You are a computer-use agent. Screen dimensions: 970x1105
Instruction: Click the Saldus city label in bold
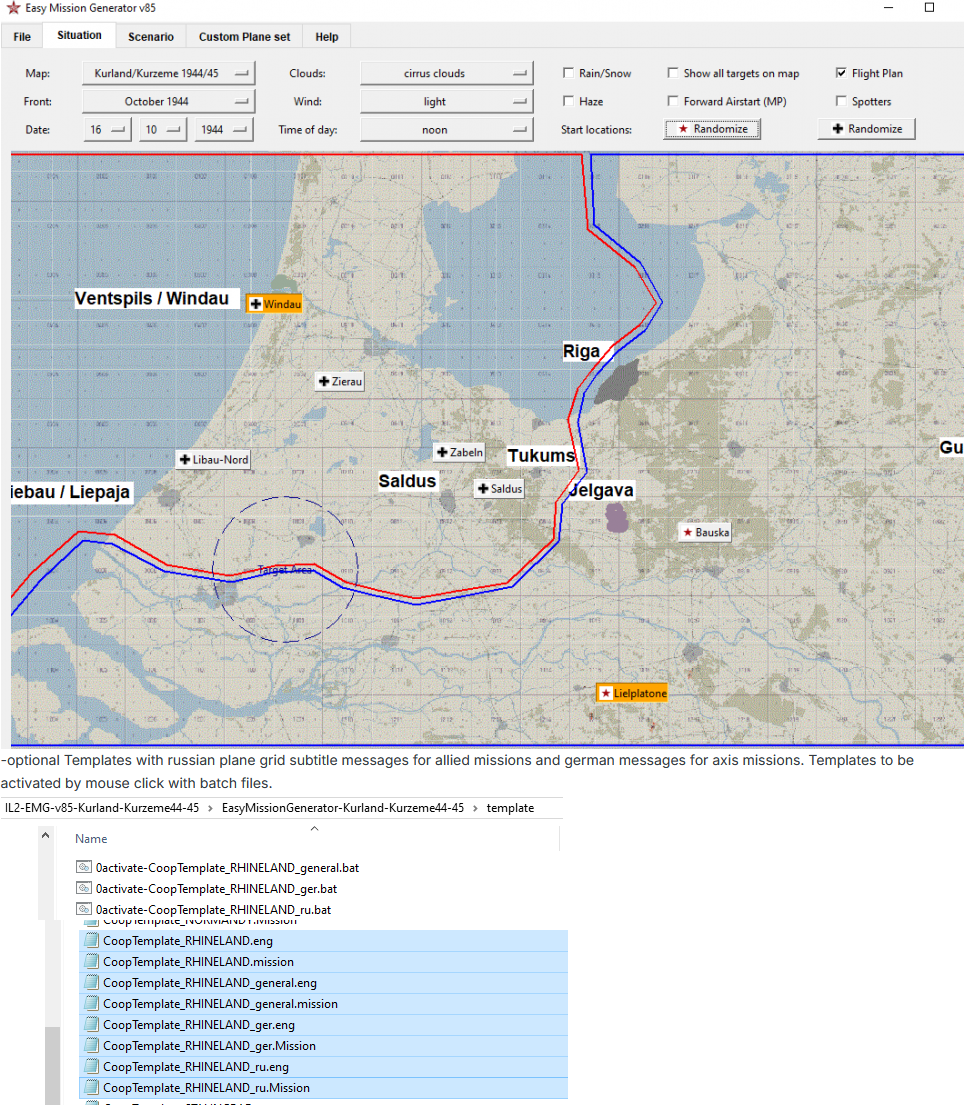point(407,481)
